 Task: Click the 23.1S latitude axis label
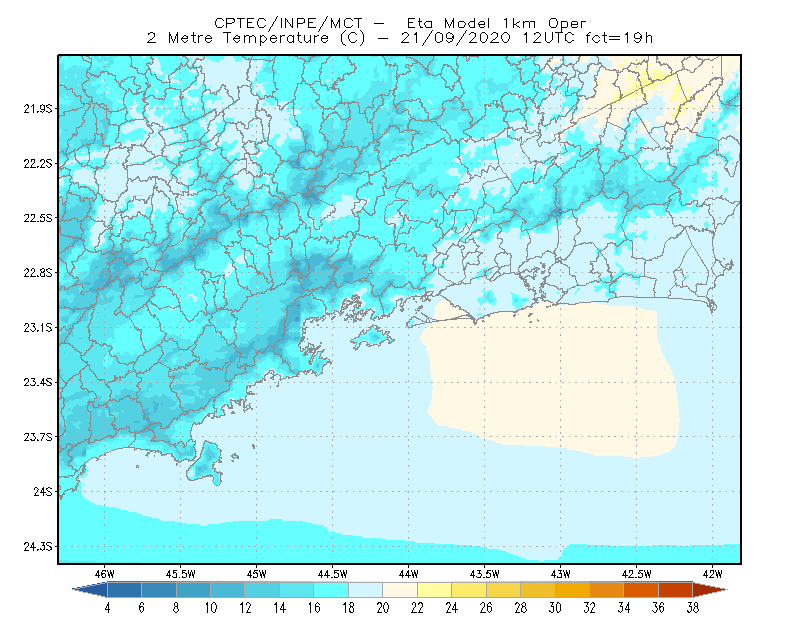point(38,328)
